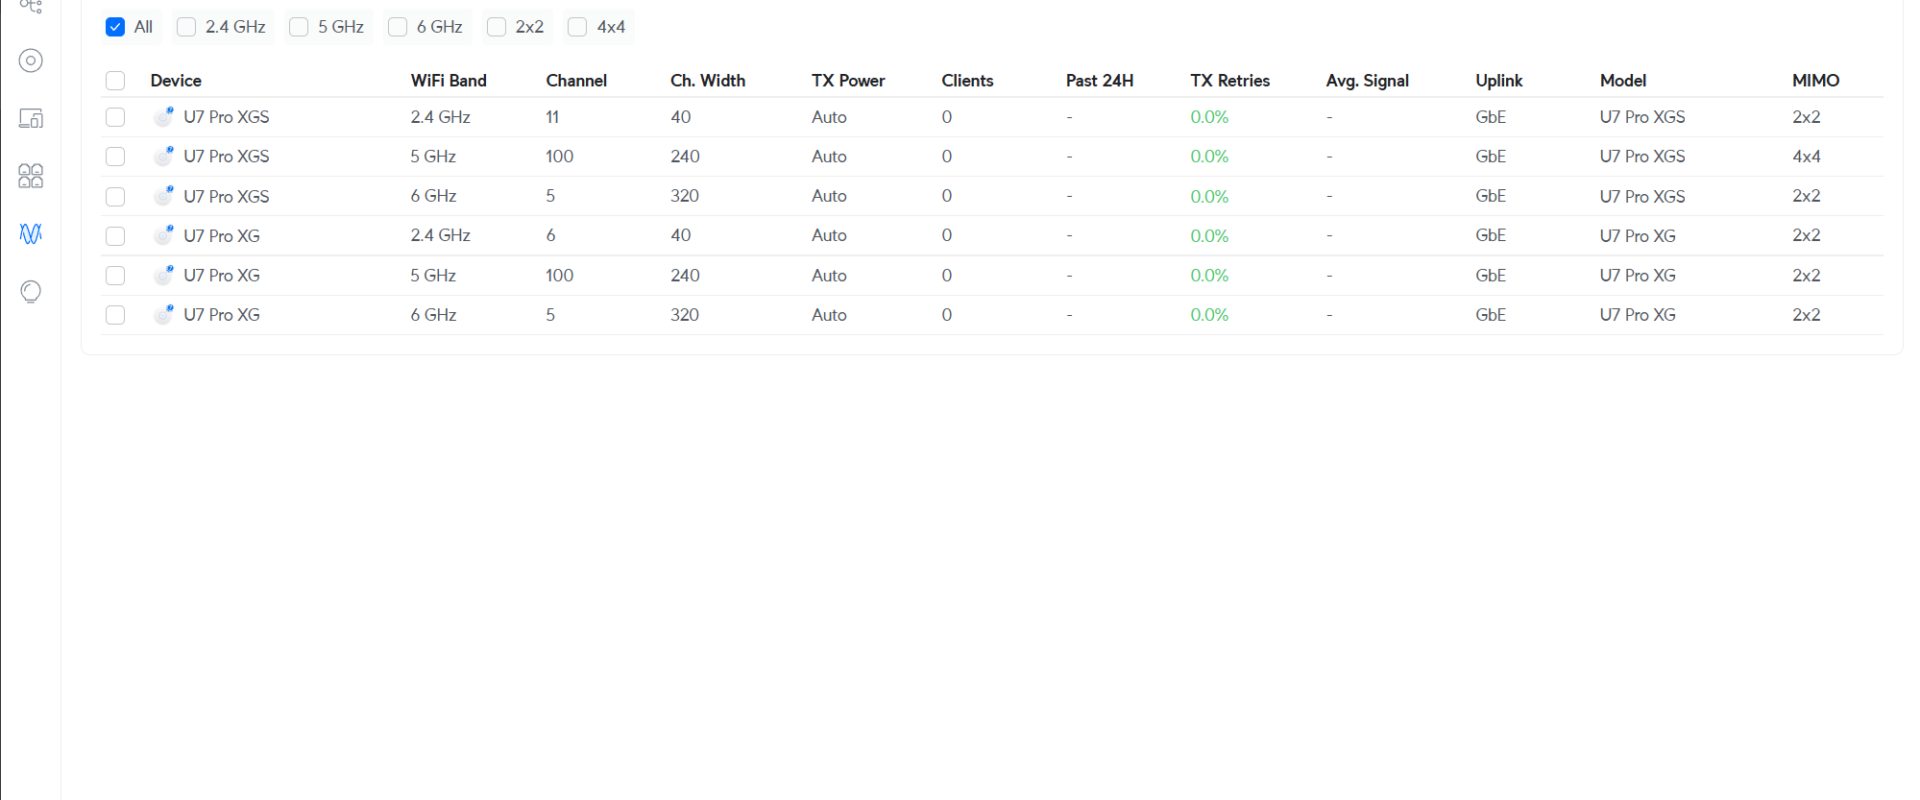Viewport: 1920px width, 800px height.
Task: Click access point icon in U7 Pro XG 5 GHz row
Action: tap(163, 275)
